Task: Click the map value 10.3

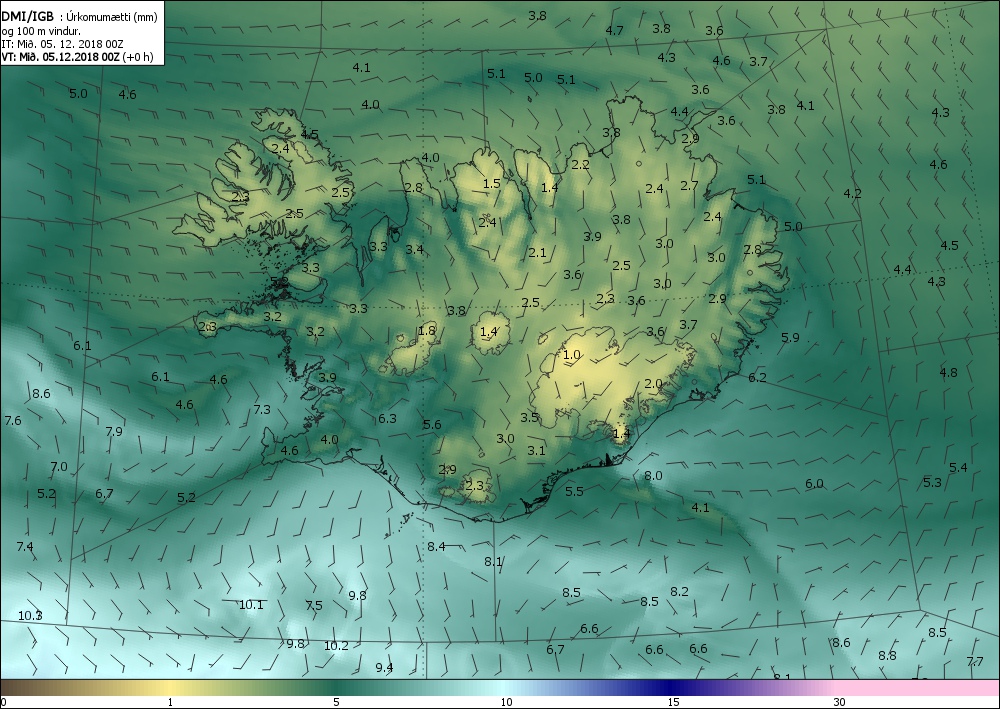Action: tap(30, 615)
